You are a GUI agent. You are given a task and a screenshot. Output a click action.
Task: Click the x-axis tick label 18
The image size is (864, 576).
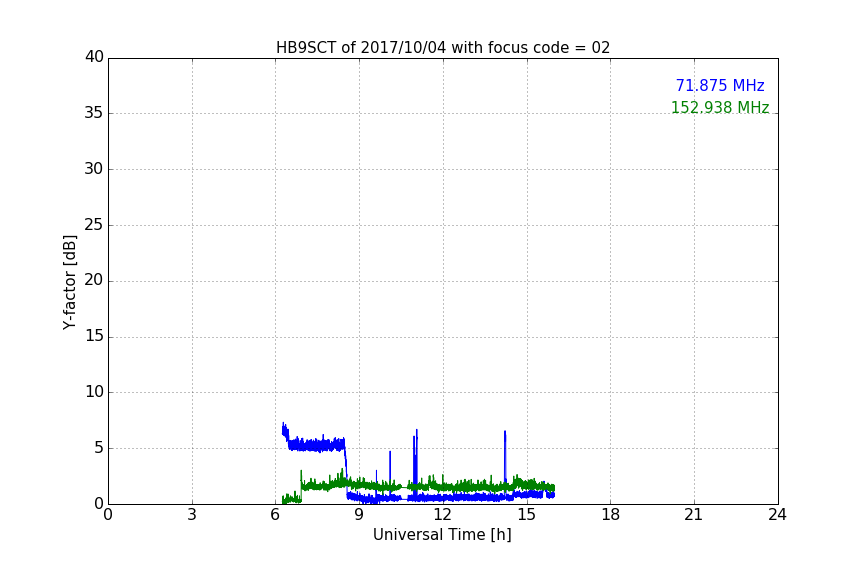click(611, 515)
